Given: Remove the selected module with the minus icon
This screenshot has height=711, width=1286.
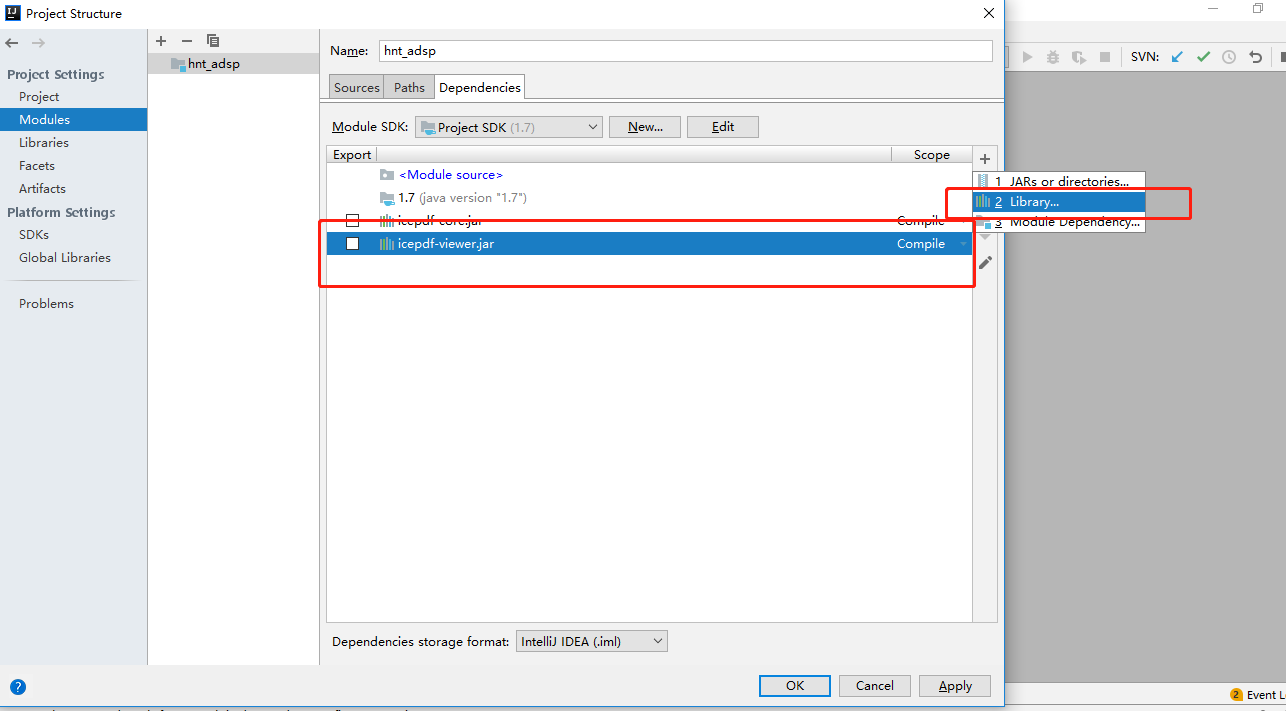Looking at the screenshot, I should 186,41.
